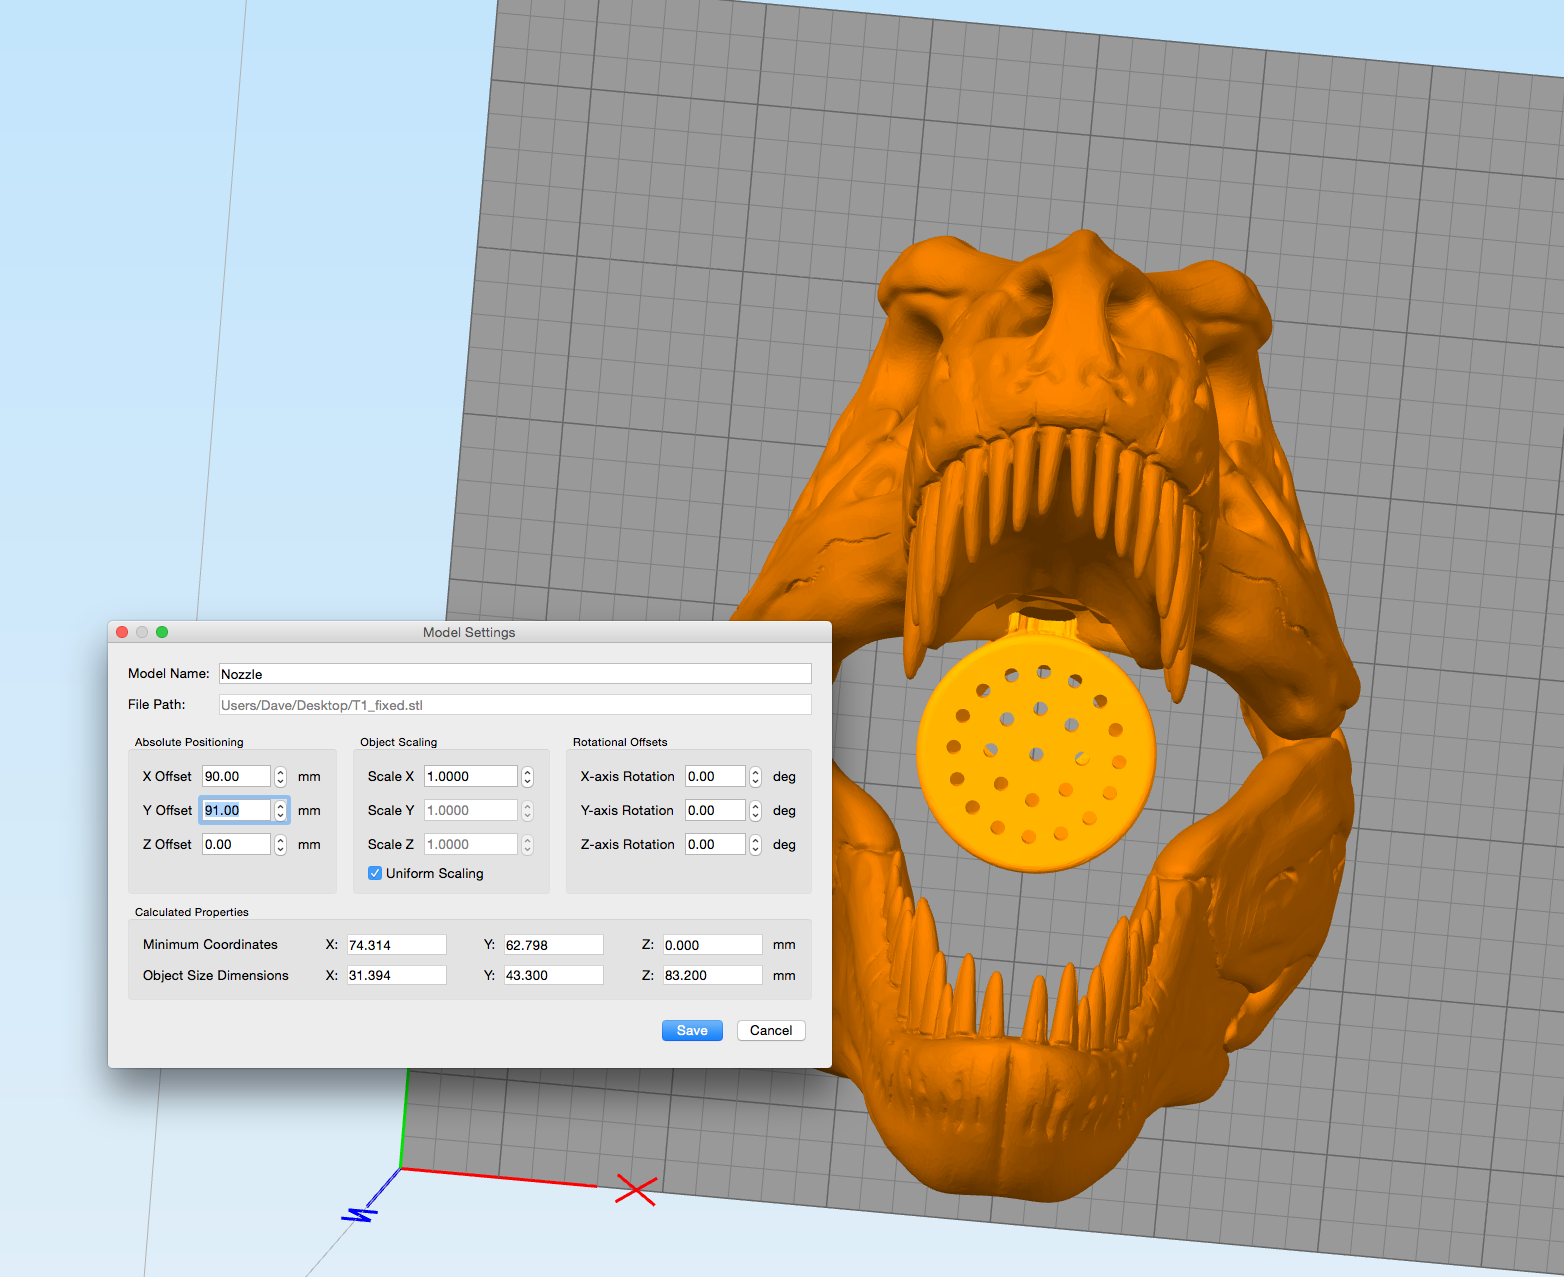This screenshot has height=1277, width=1564.
Task: Focus the Z Offset value field
Action: pyautogui.click(x=236, y=844)
